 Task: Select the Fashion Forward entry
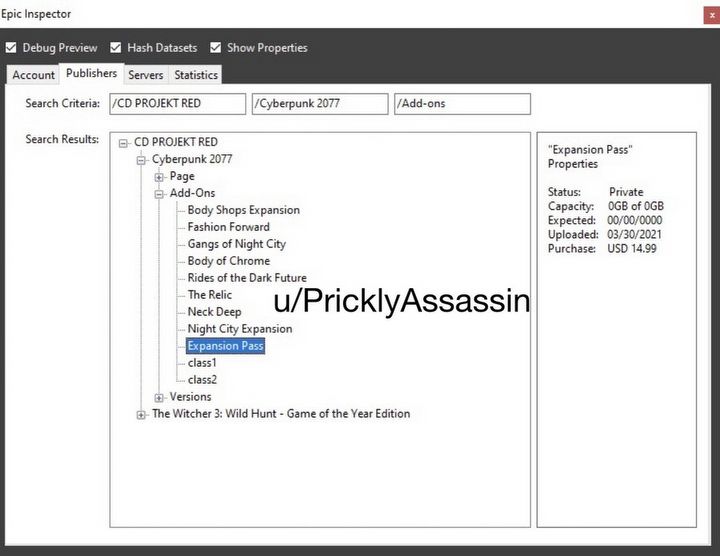[228, 227]
